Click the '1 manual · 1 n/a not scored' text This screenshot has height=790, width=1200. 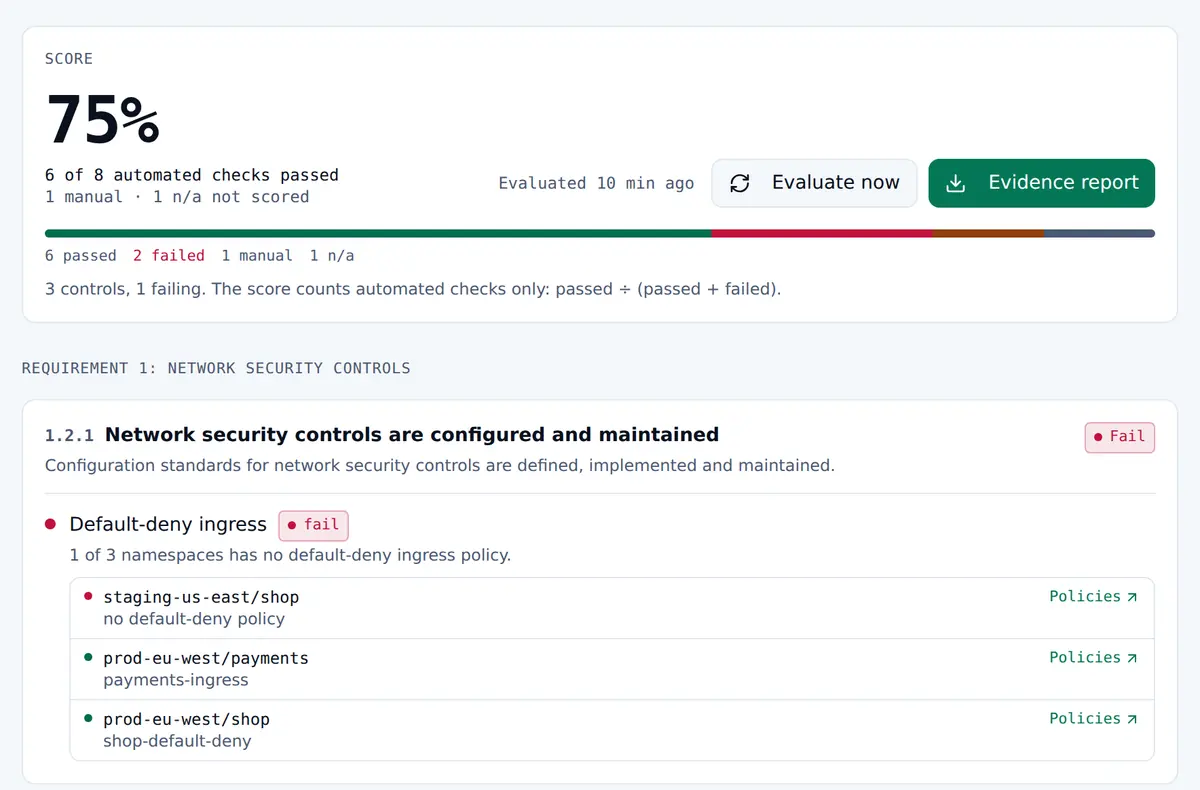coord(177,197)
